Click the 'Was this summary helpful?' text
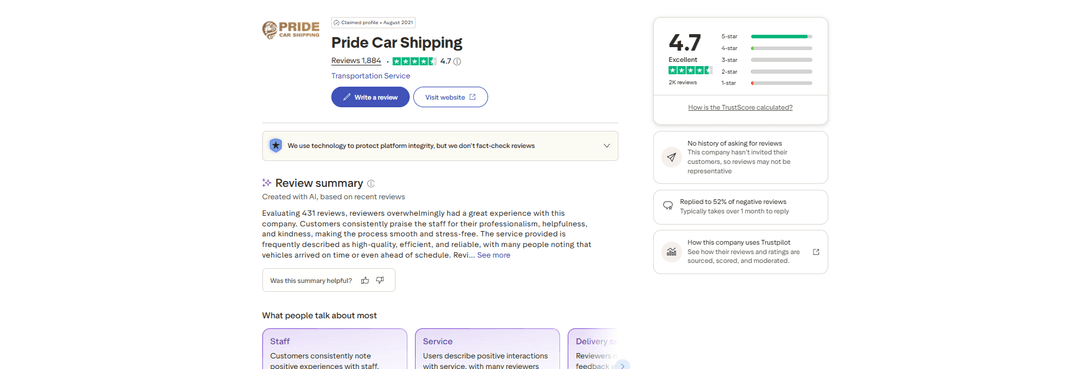 [x=311, y=281]
